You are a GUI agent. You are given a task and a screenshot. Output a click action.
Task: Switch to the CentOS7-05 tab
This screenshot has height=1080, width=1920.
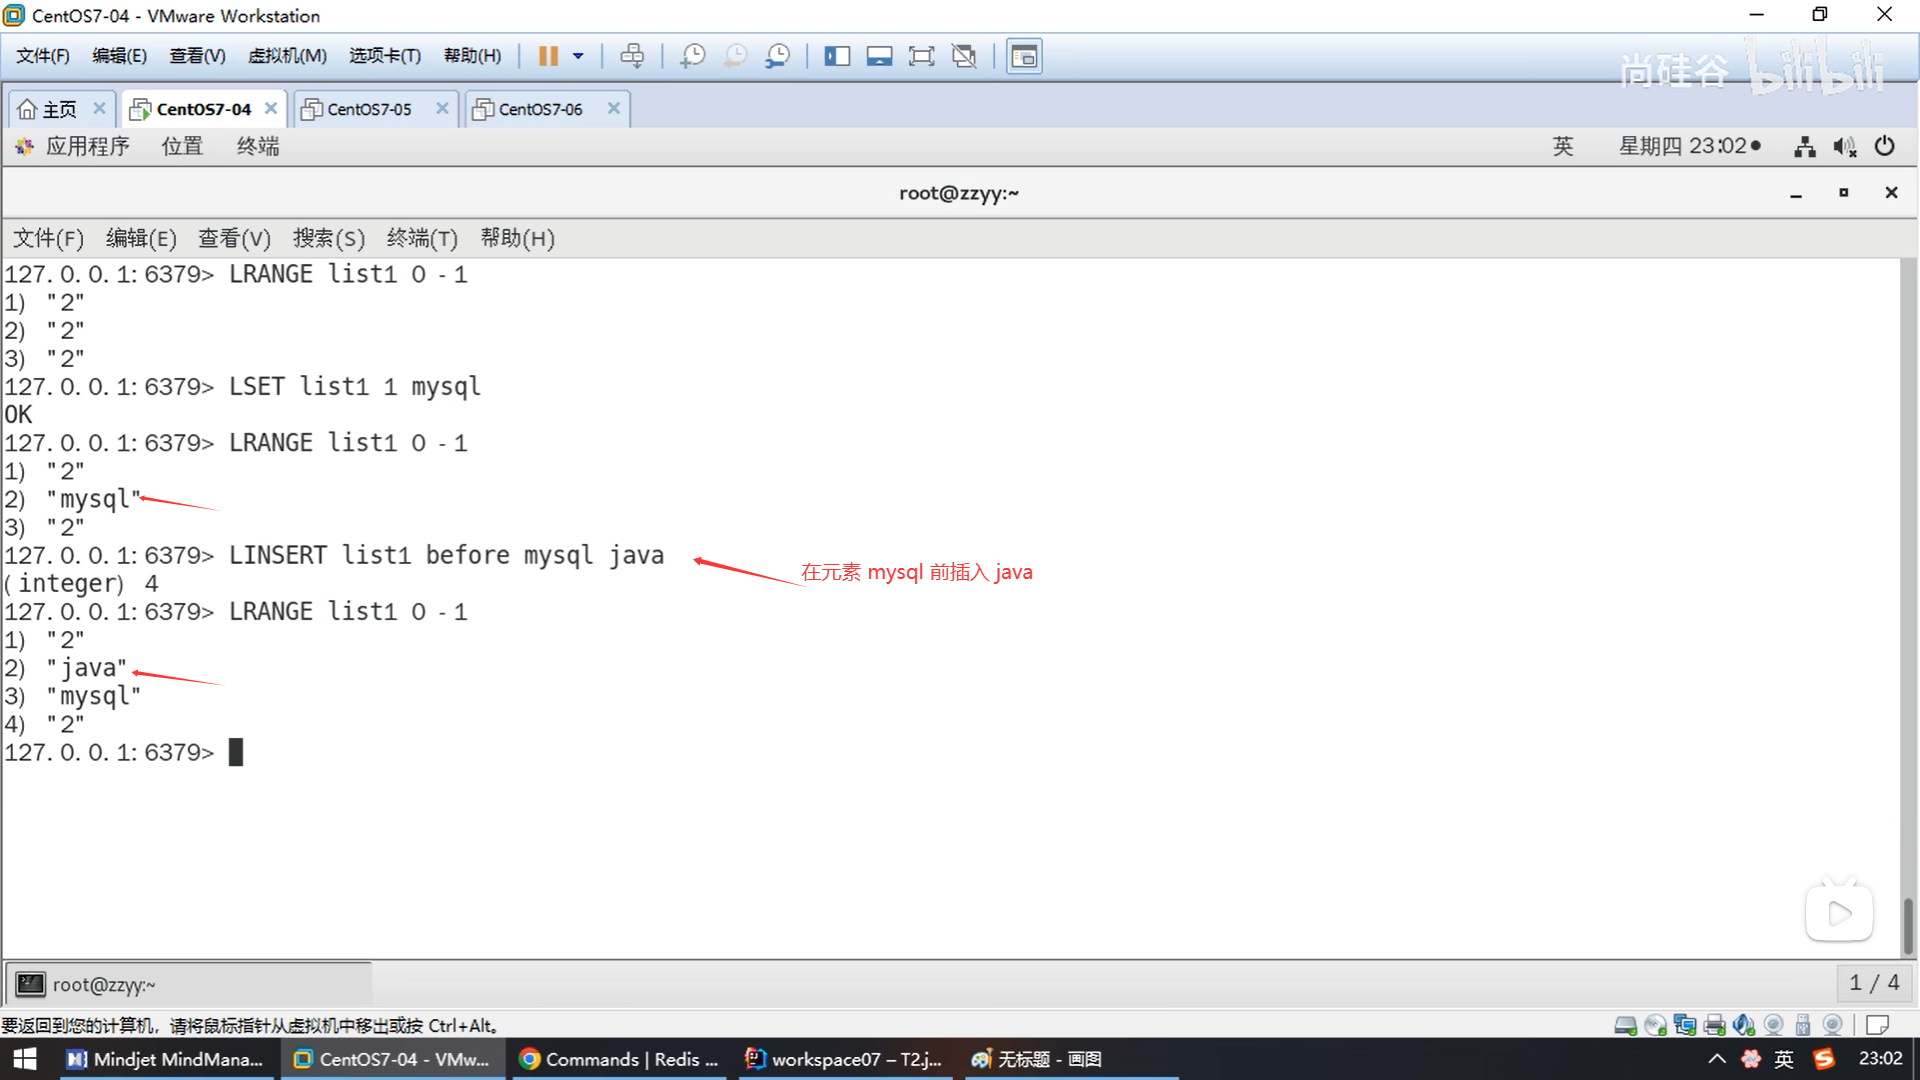click(x=369, y=109)
